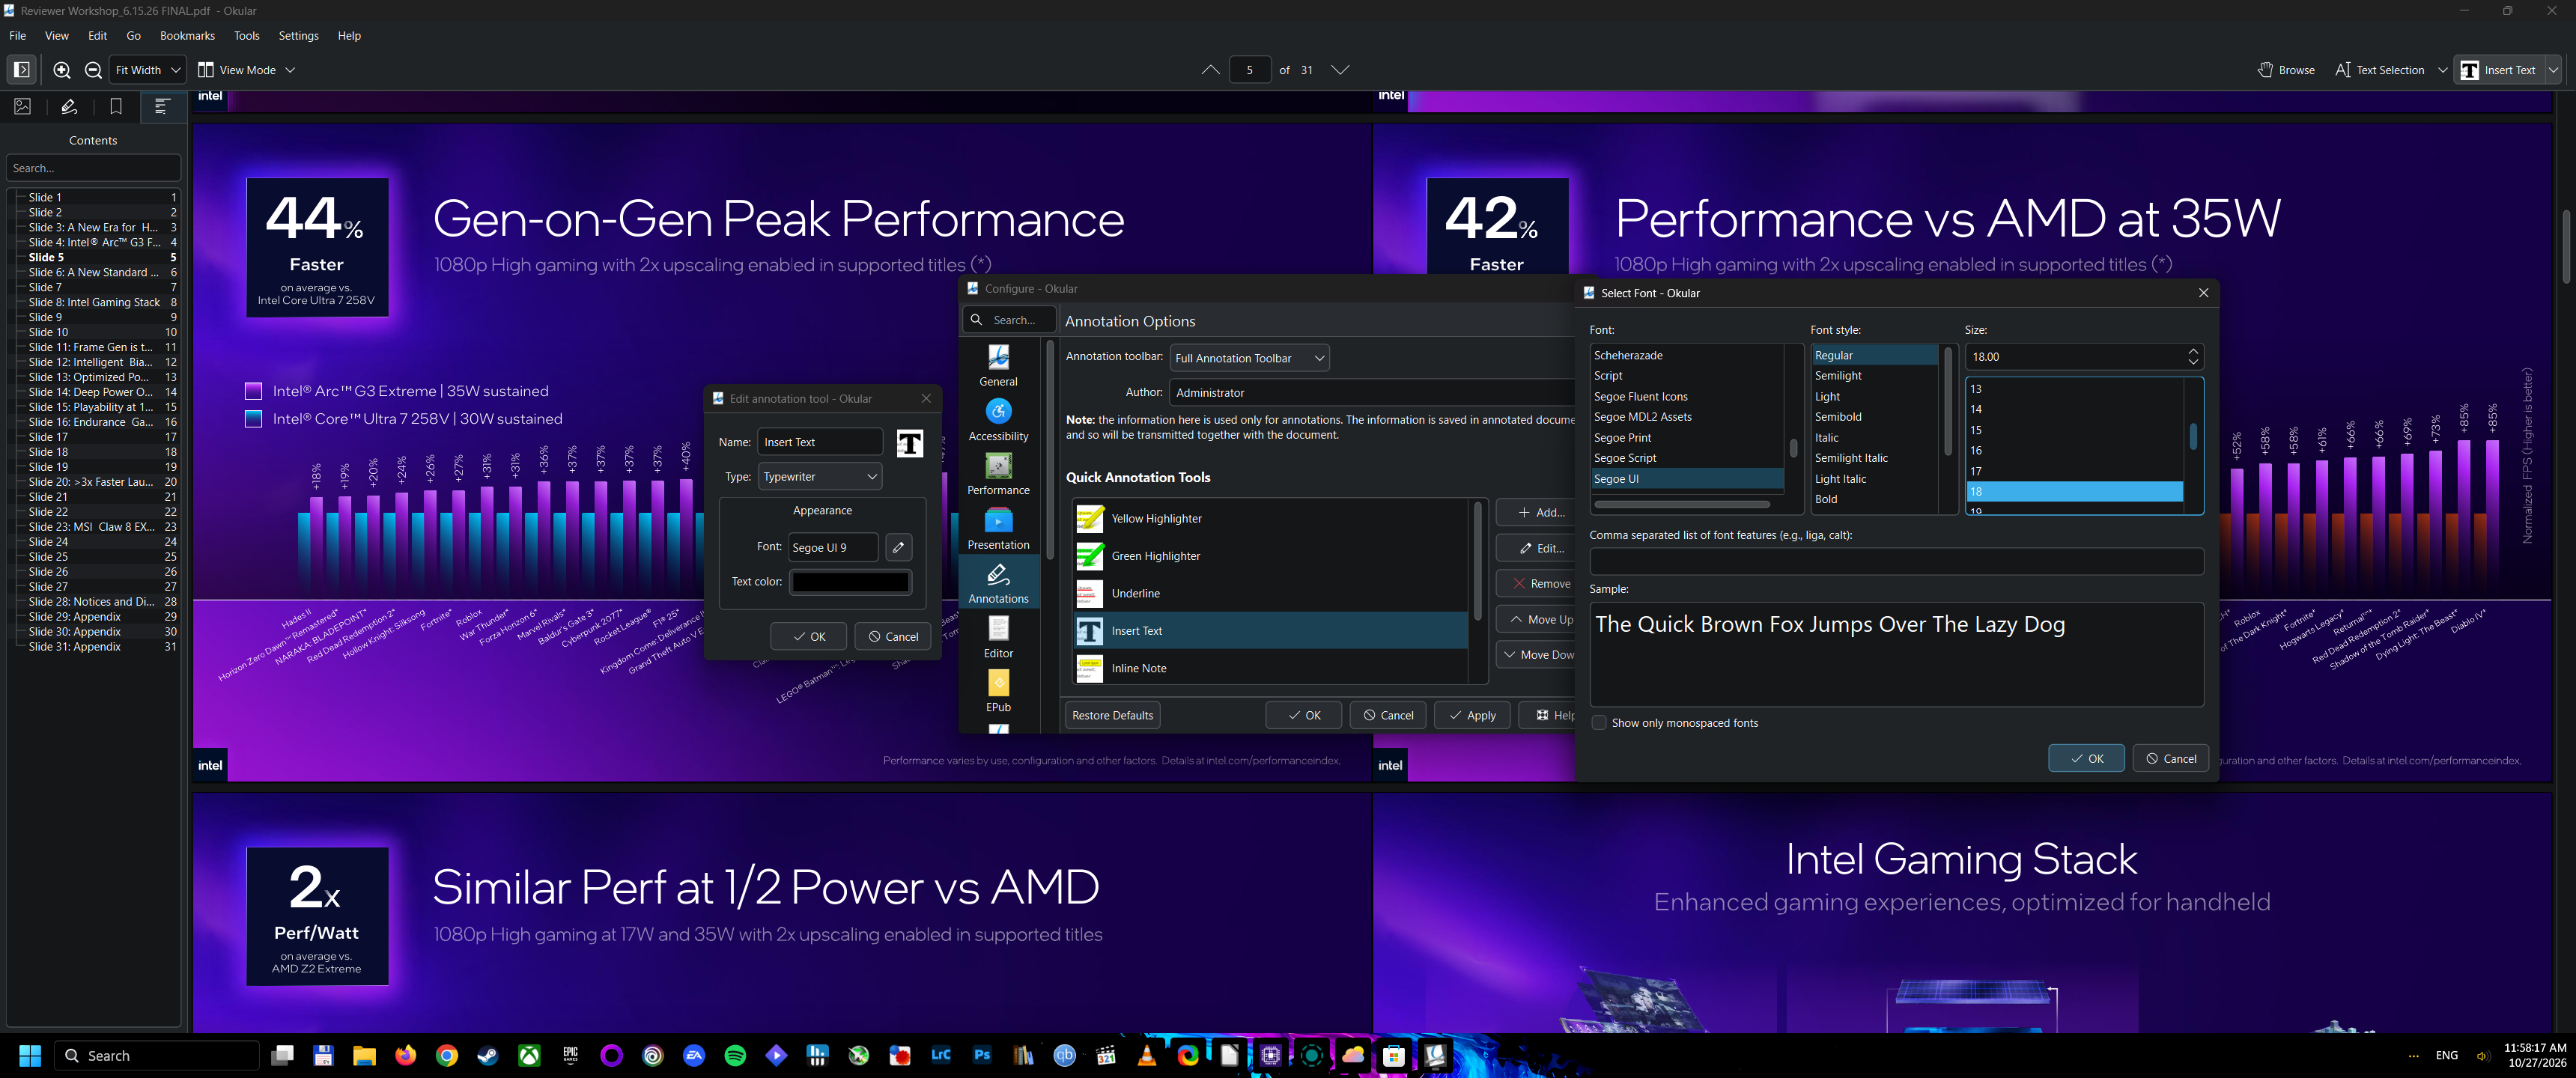The width and height of the screenshot is (2576, 1078).
Task: Open Performance settings page
Action: click(998, 474)
